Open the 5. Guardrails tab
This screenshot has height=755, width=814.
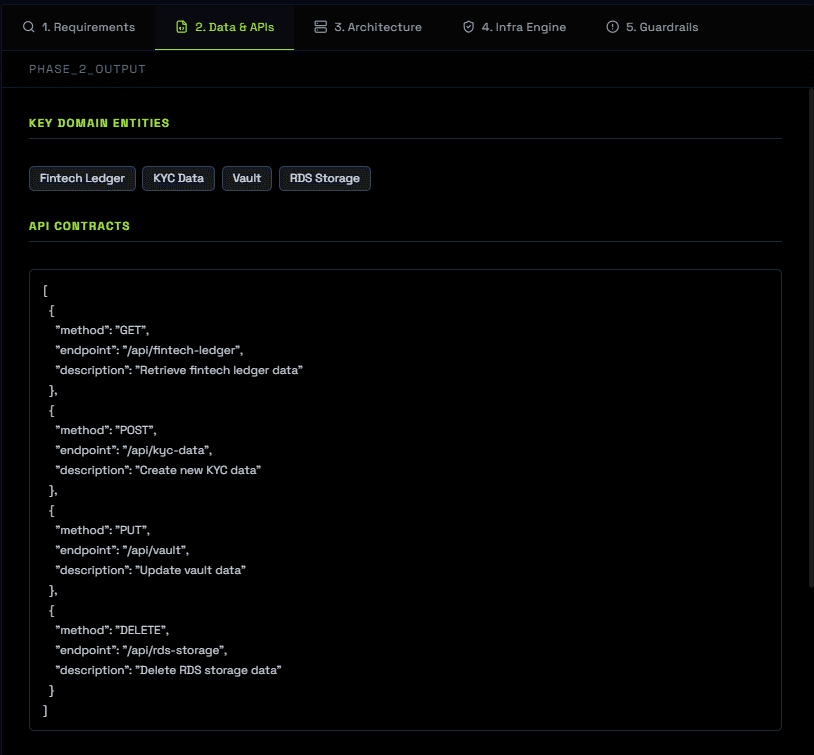tap(661, 27)
